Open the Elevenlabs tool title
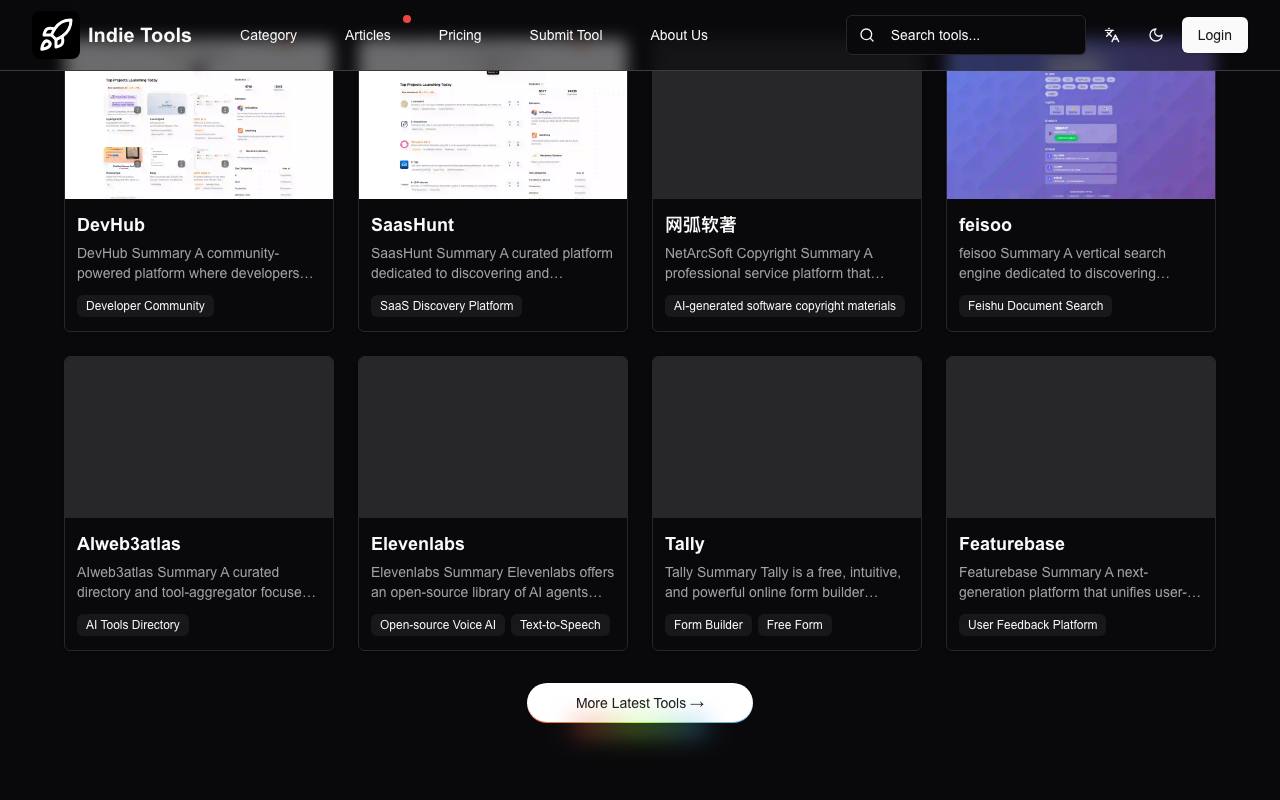This screenshot has height=800, width=1280. 418,544
